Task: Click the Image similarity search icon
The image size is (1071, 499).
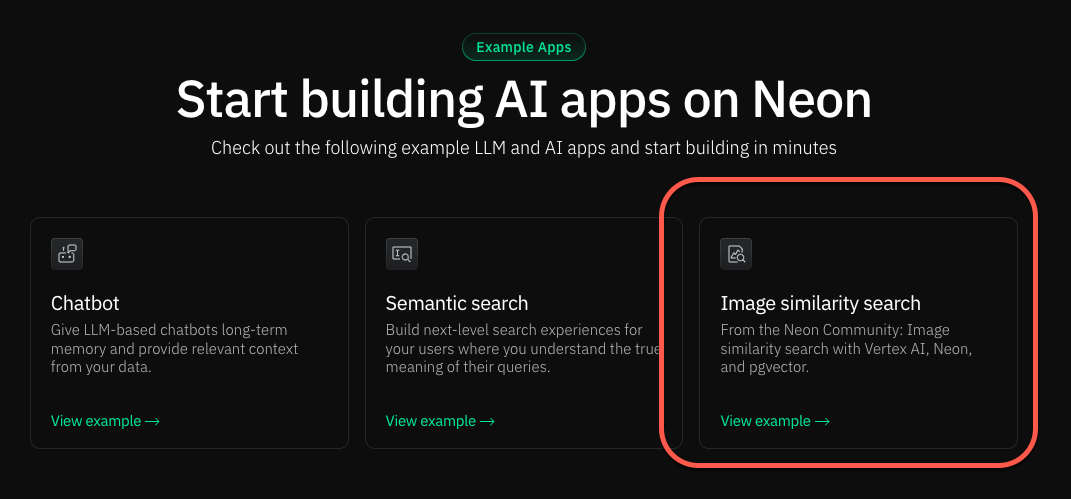Action: coord(736,254)
